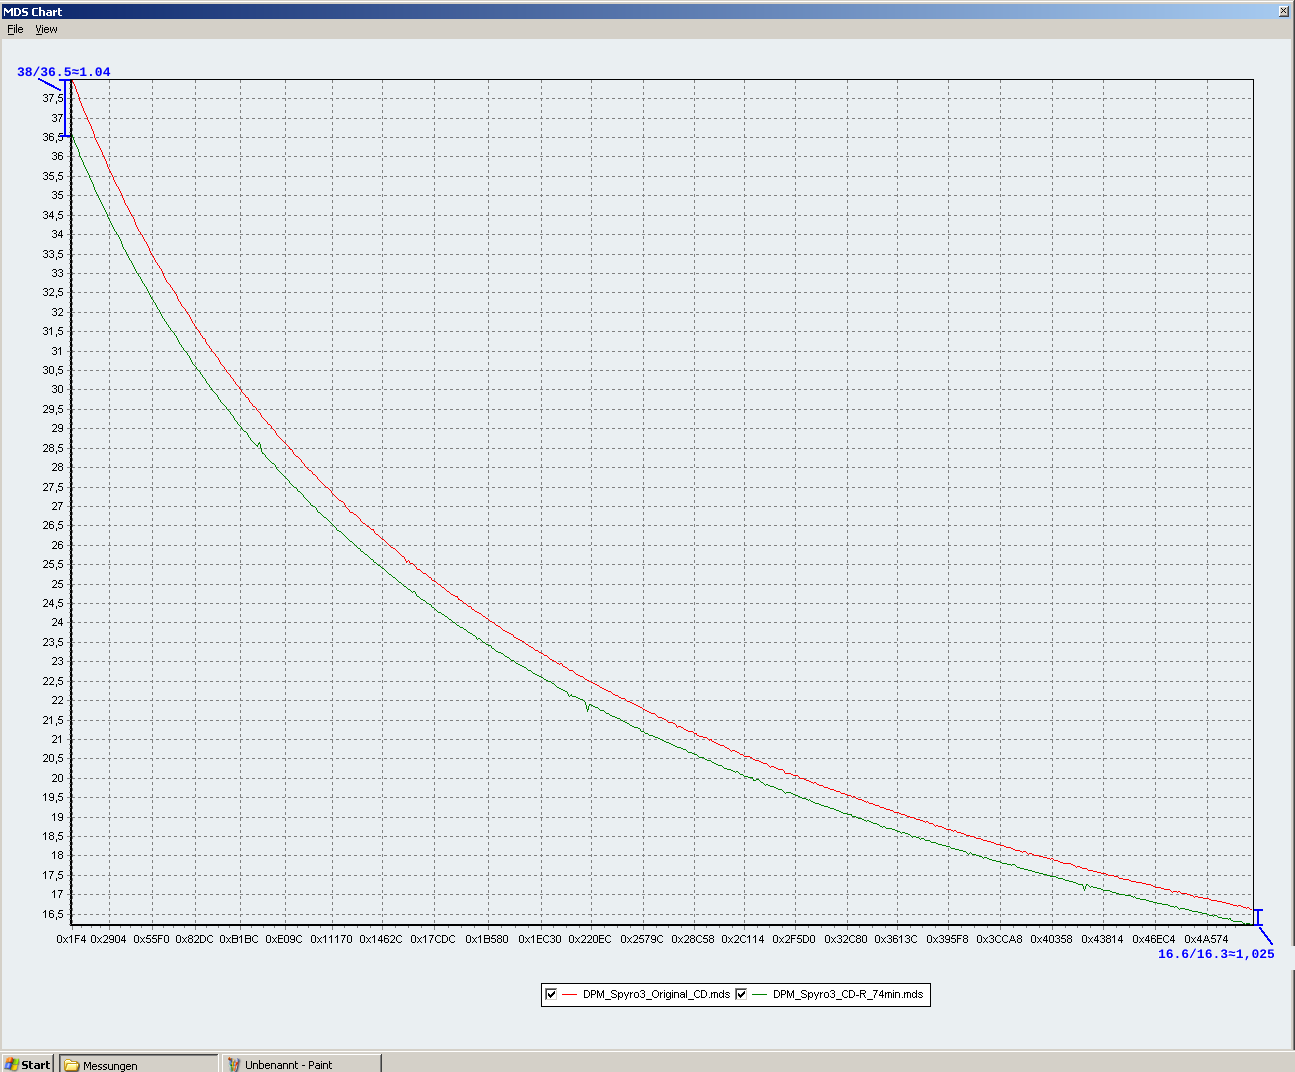The height and width of the screenshot is (1072, 1295).
Task: Uncheck the DPM_Spyro3_CD-R_74min.mds series checkbox
Action: tap(741, 994)
